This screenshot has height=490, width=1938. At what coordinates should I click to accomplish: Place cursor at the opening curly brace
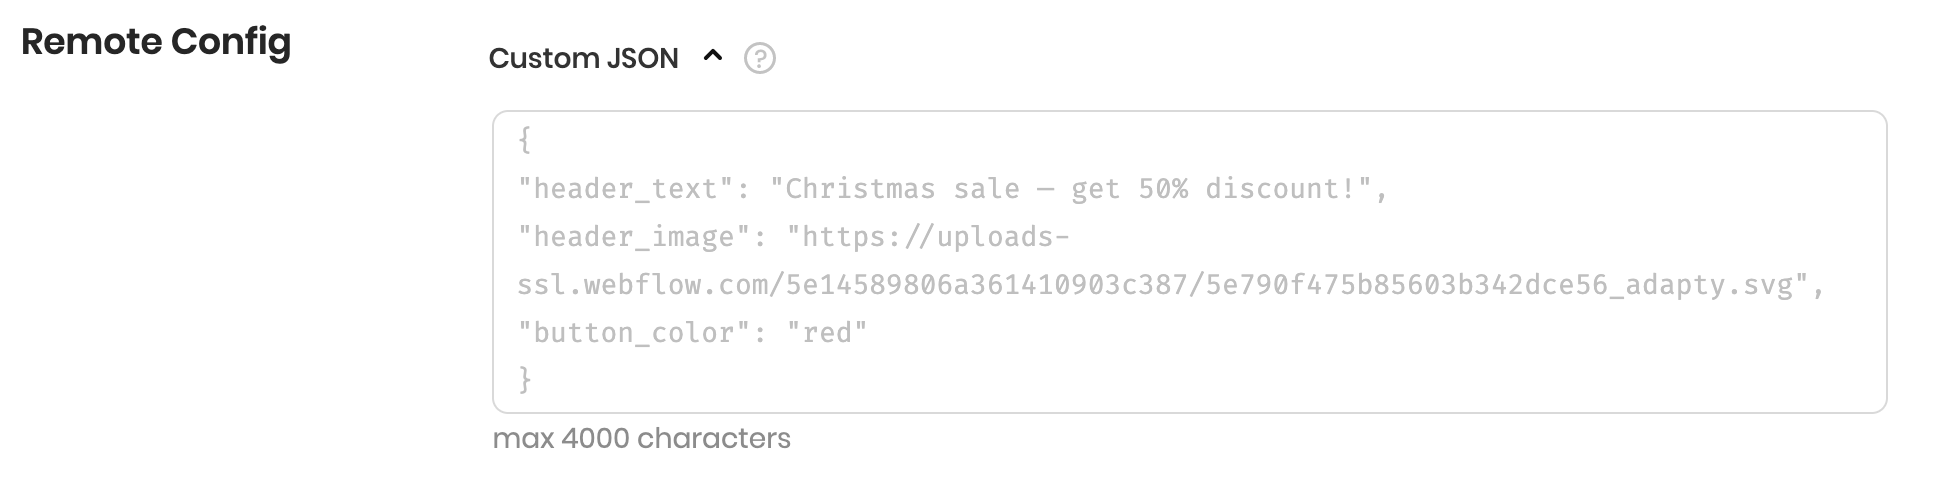click(525, 141)
